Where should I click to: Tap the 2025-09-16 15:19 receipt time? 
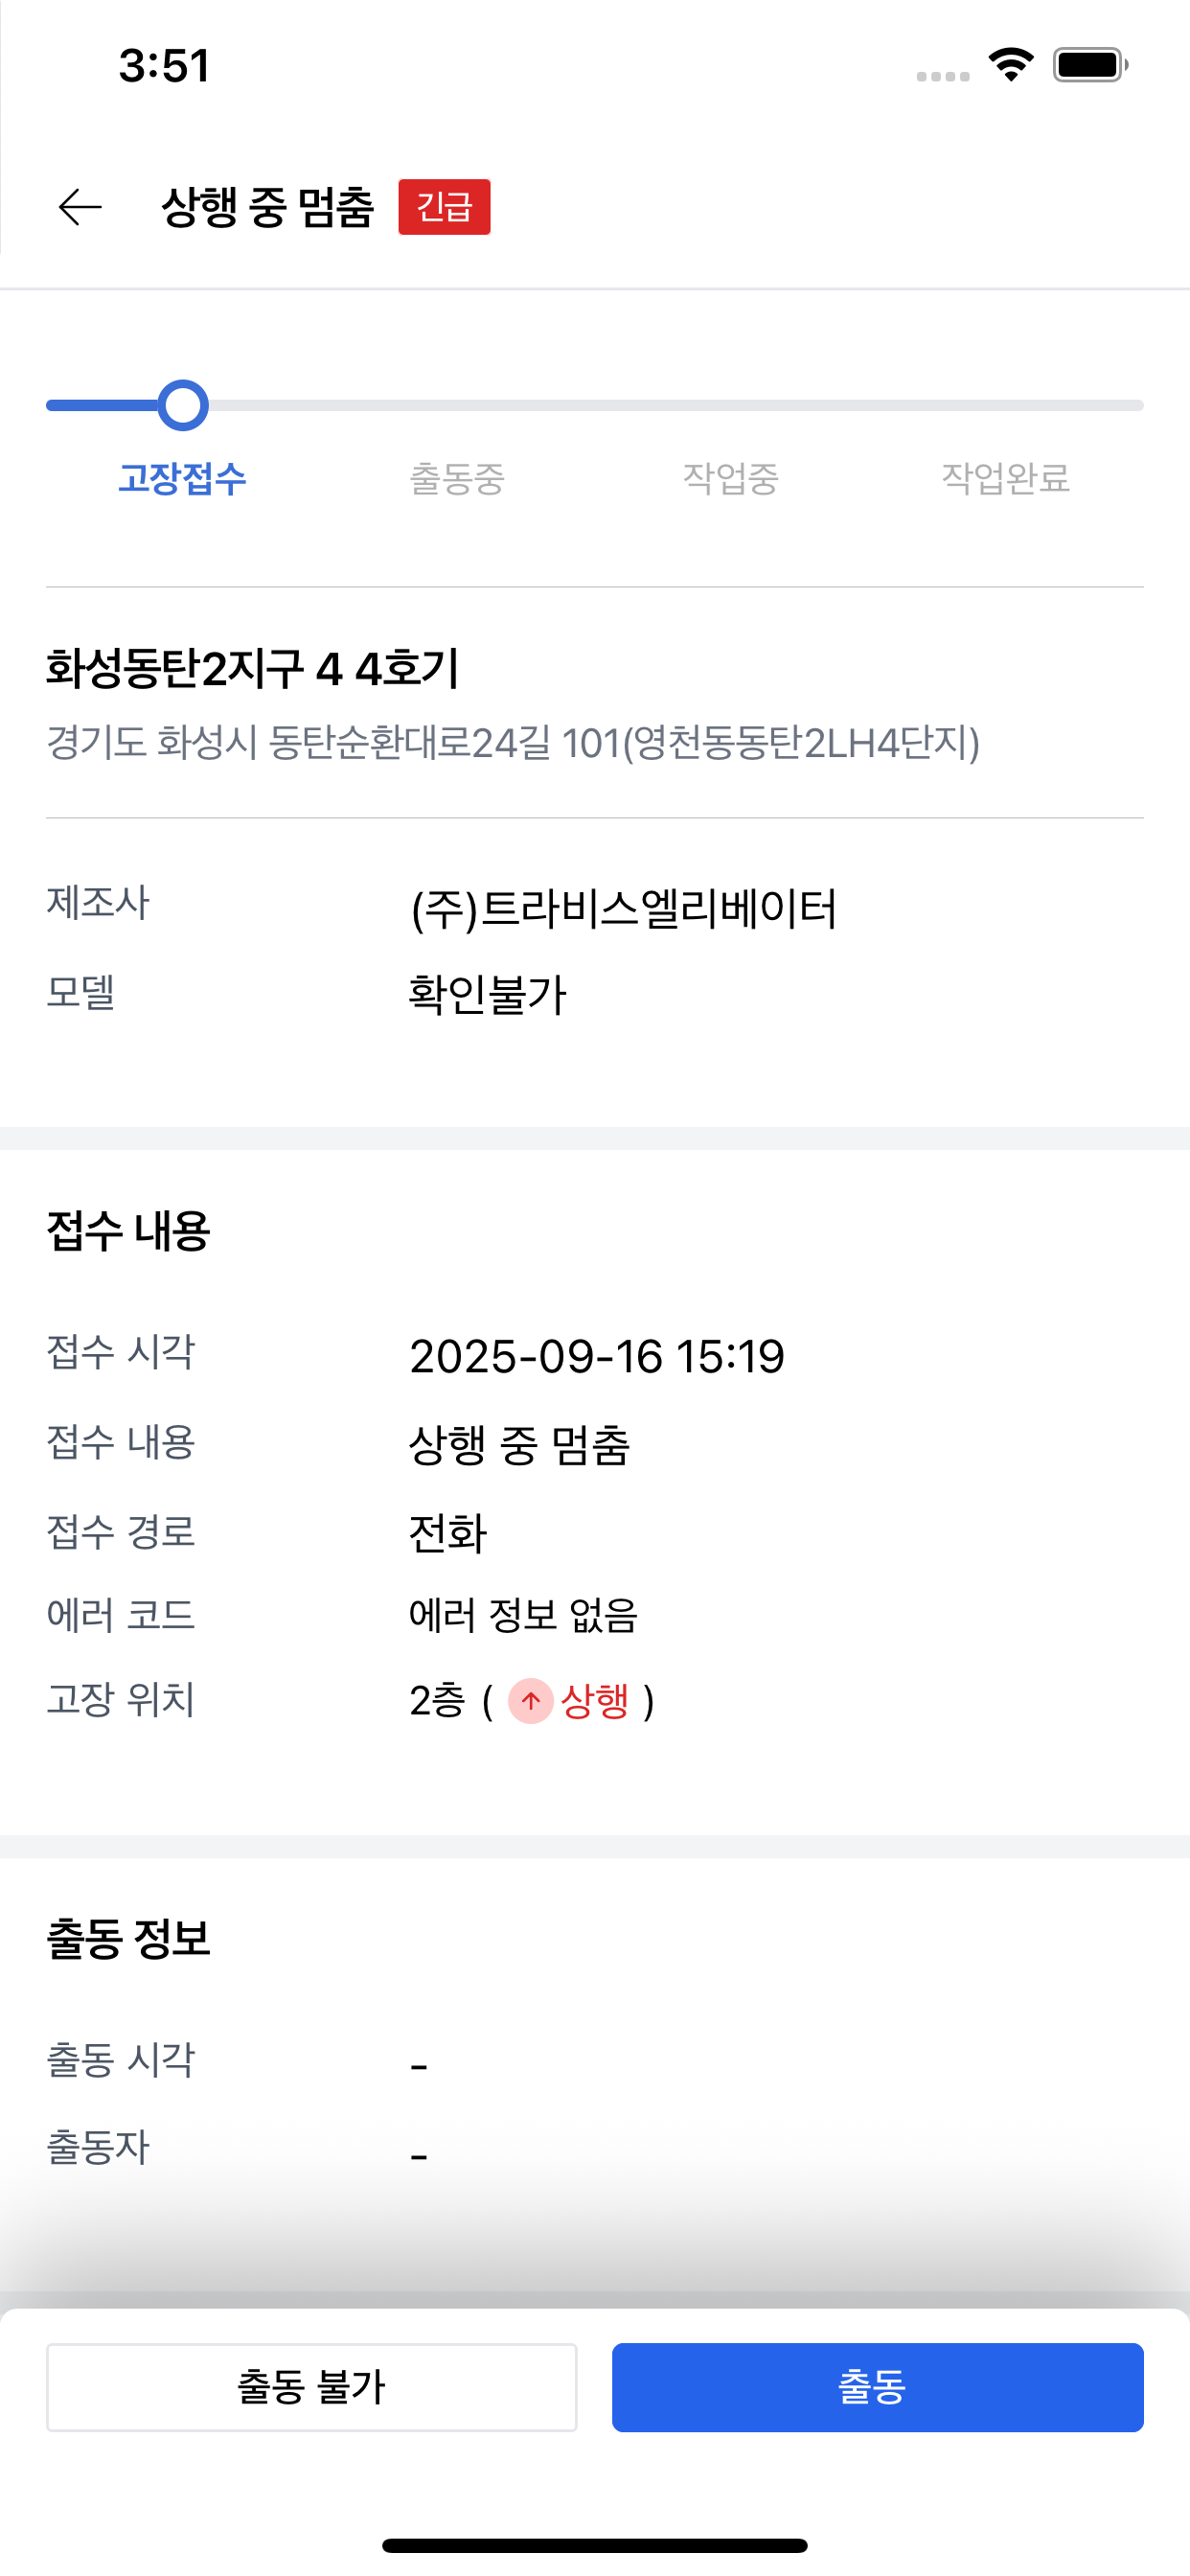[597, 1356]
